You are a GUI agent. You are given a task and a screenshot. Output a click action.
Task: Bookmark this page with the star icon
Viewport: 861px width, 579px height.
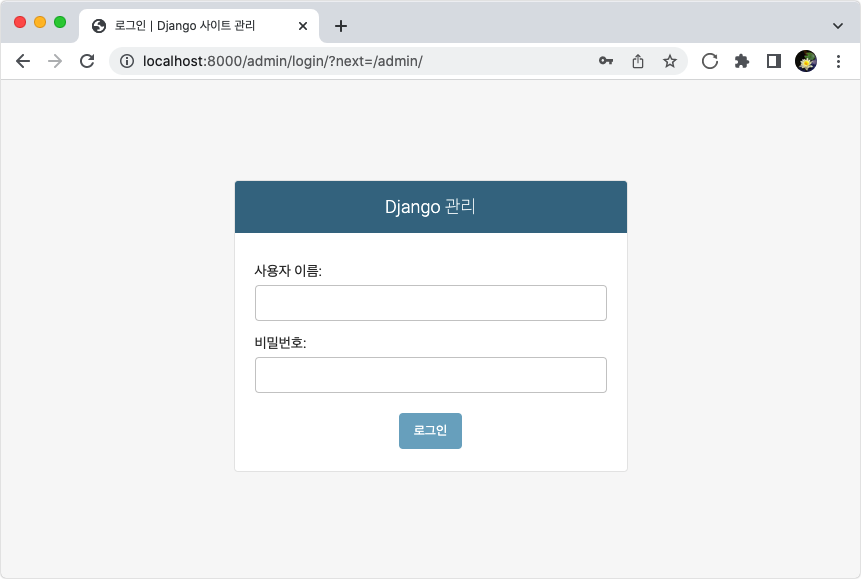669,61
